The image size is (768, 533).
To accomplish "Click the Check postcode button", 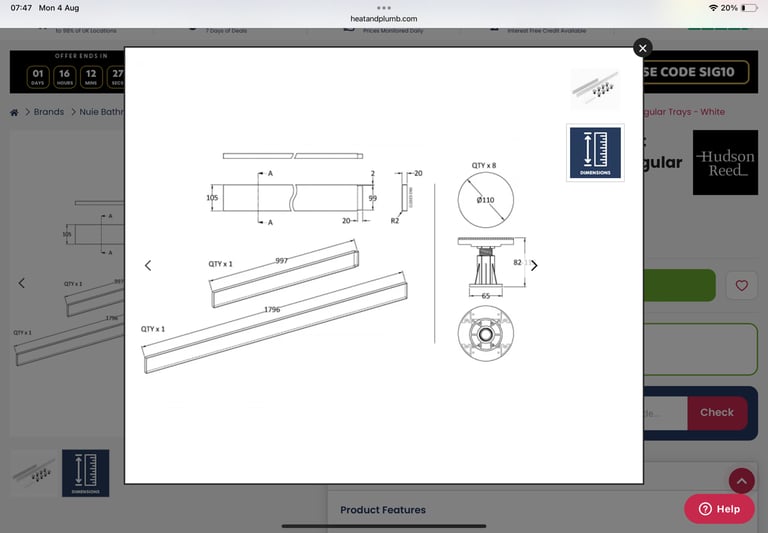I will [x=717, y=412].
